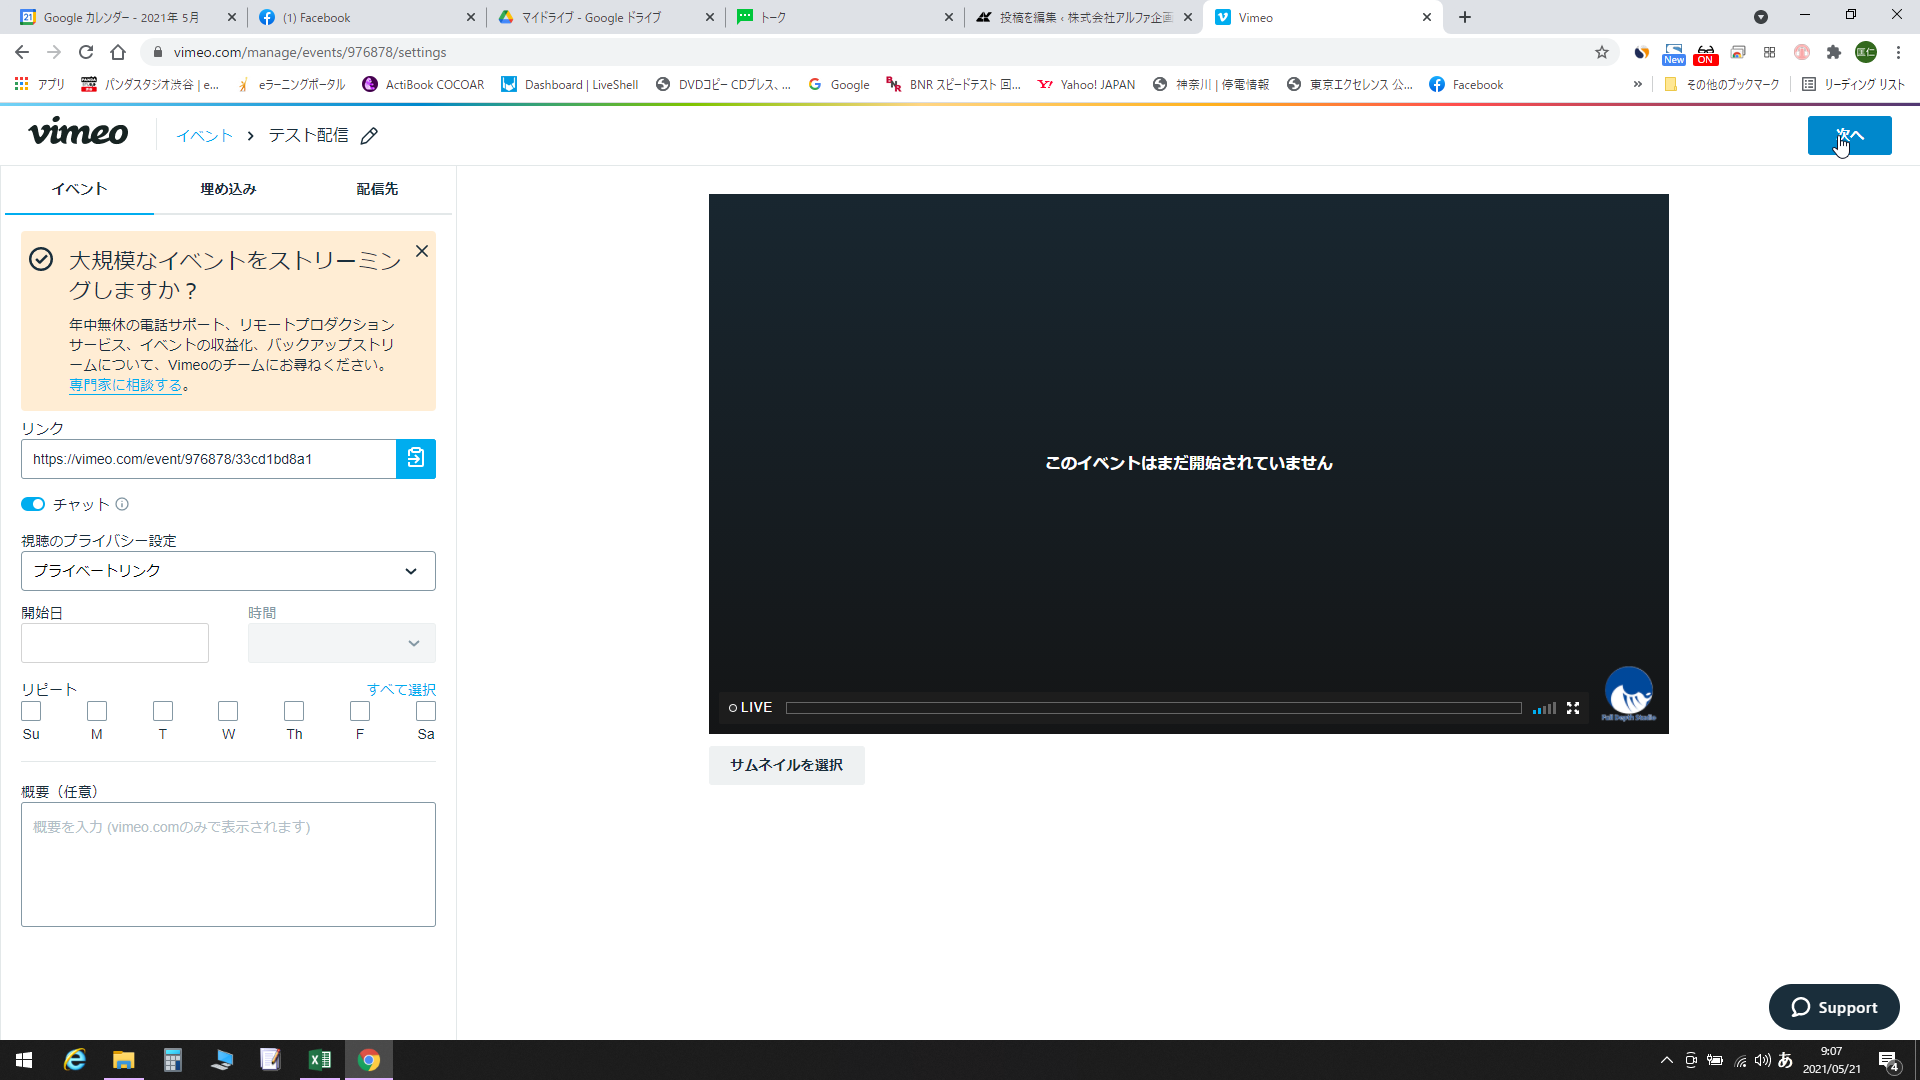Click the LIVE indicator in player
The width and height of the screenshot is (1920, 1080).
[750, 708]
